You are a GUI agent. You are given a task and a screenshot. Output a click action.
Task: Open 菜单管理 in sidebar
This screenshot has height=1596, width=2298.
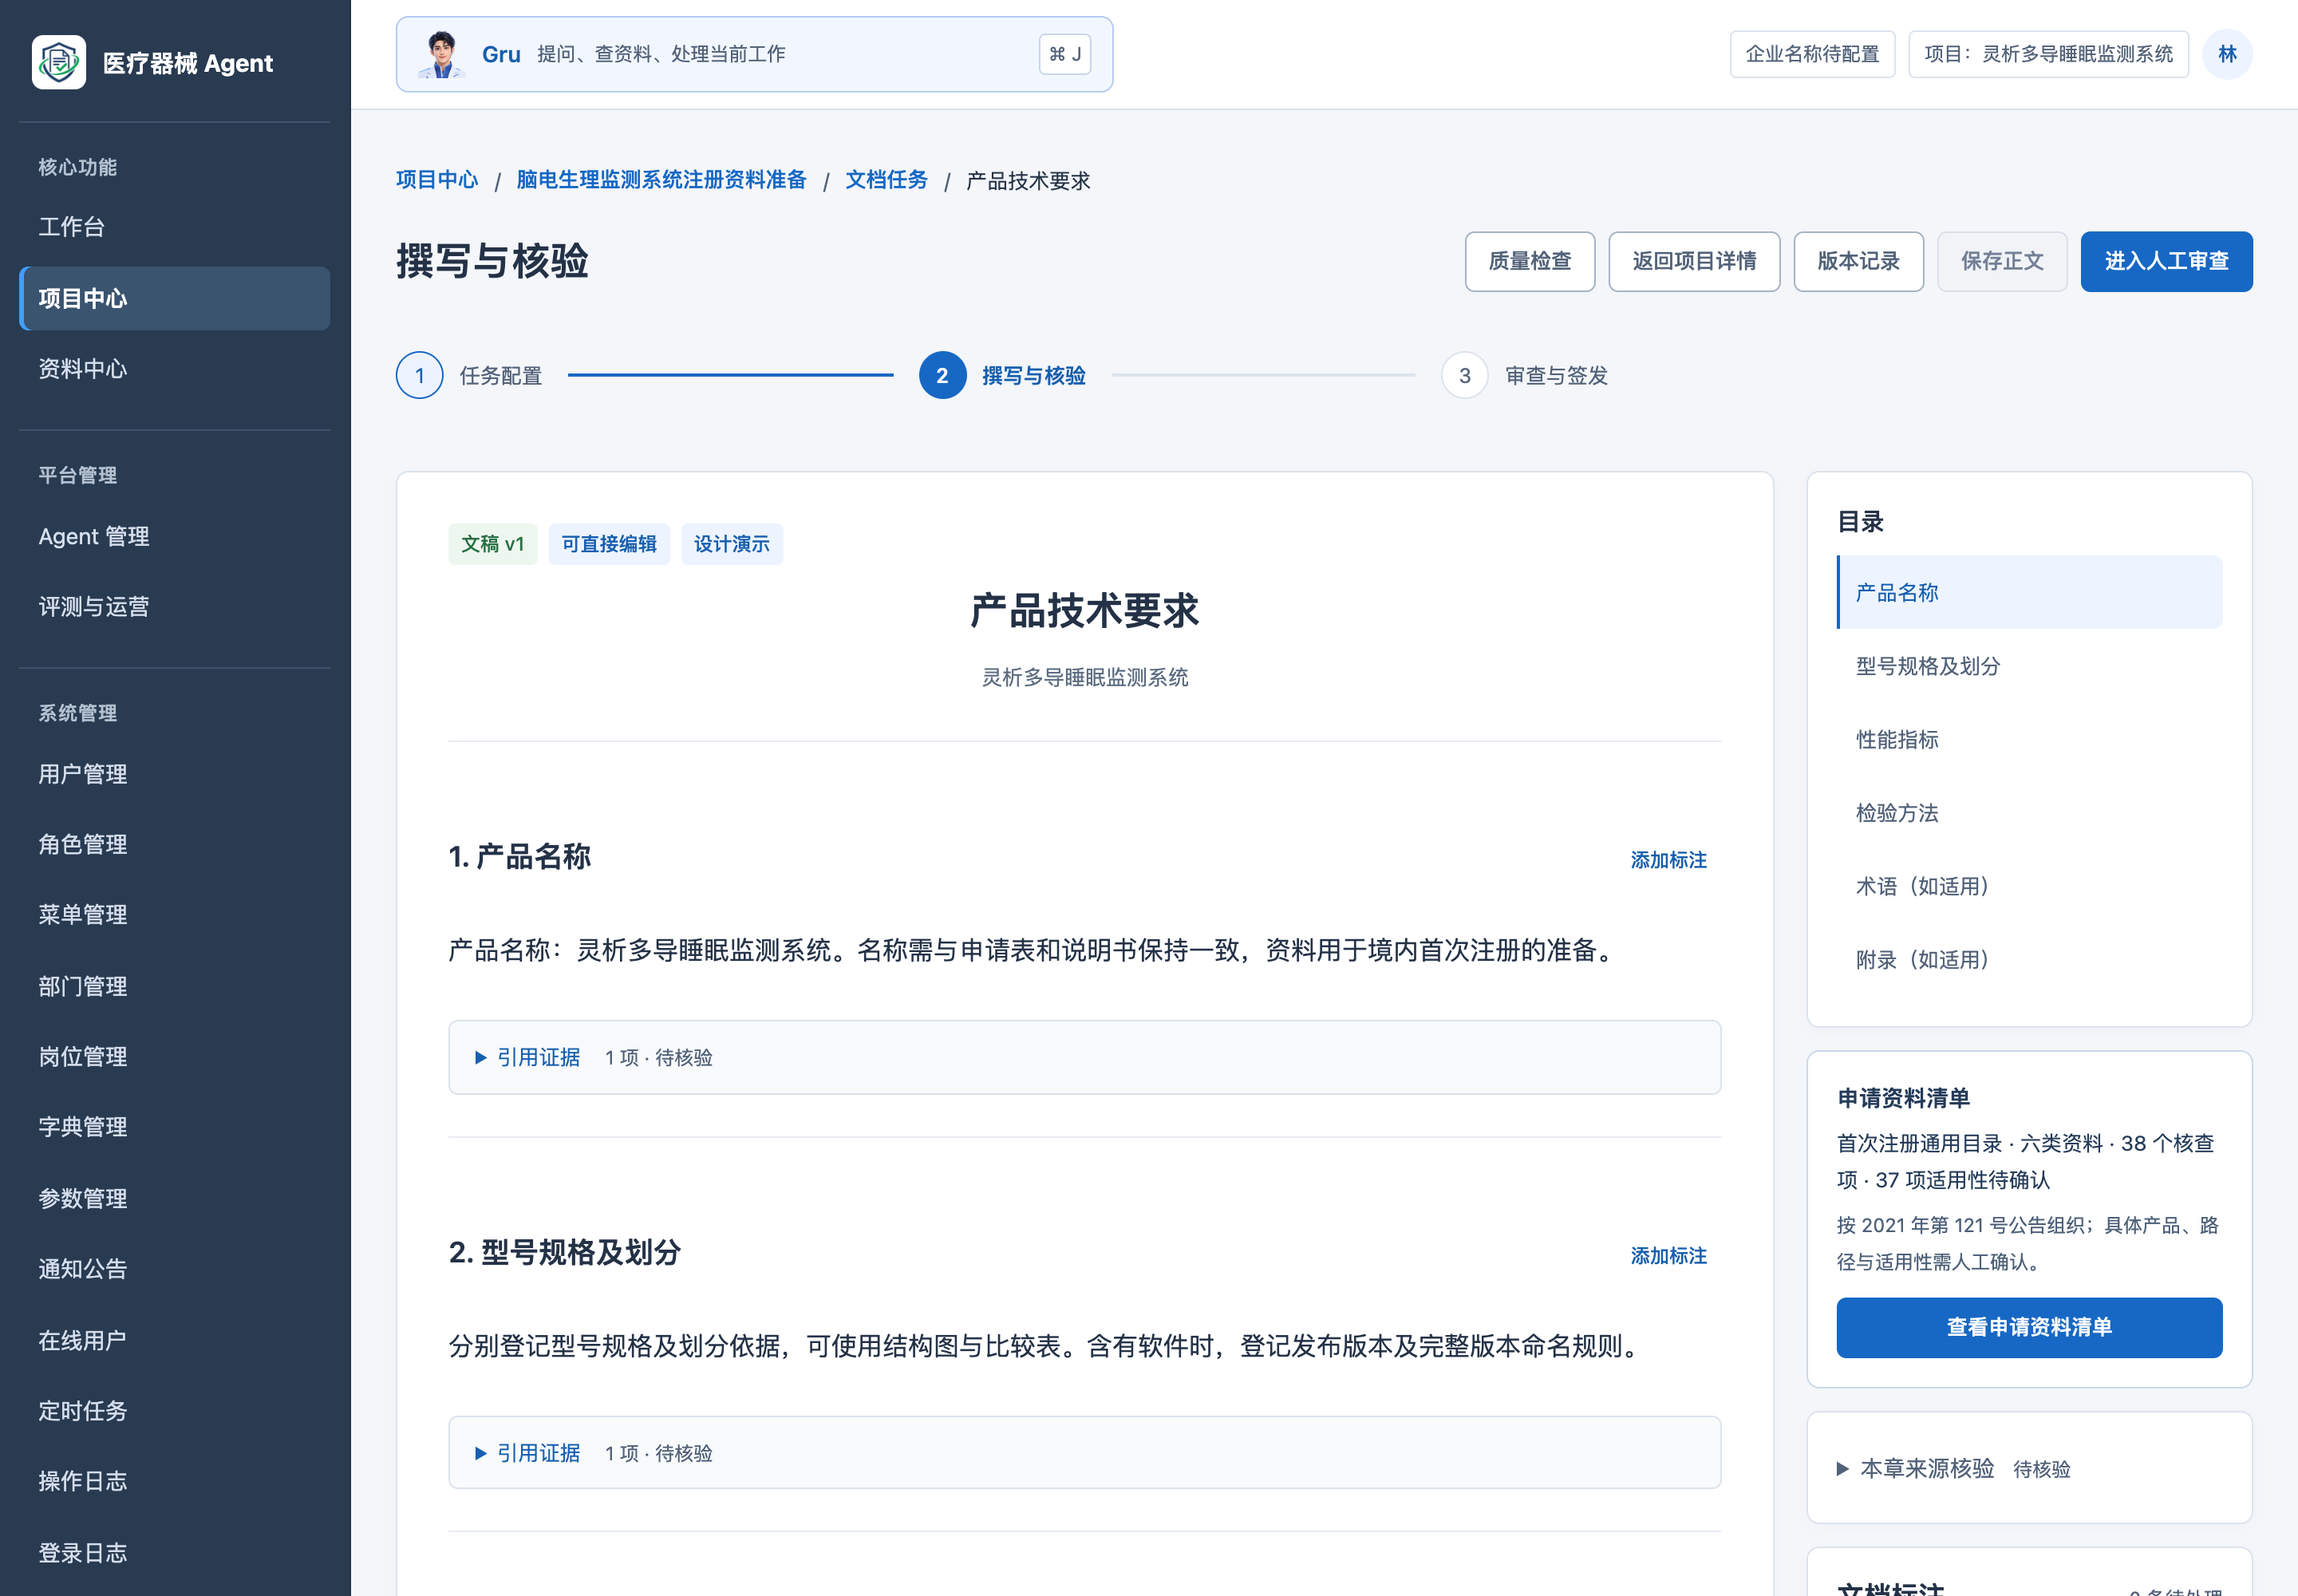tap(174, 914)
